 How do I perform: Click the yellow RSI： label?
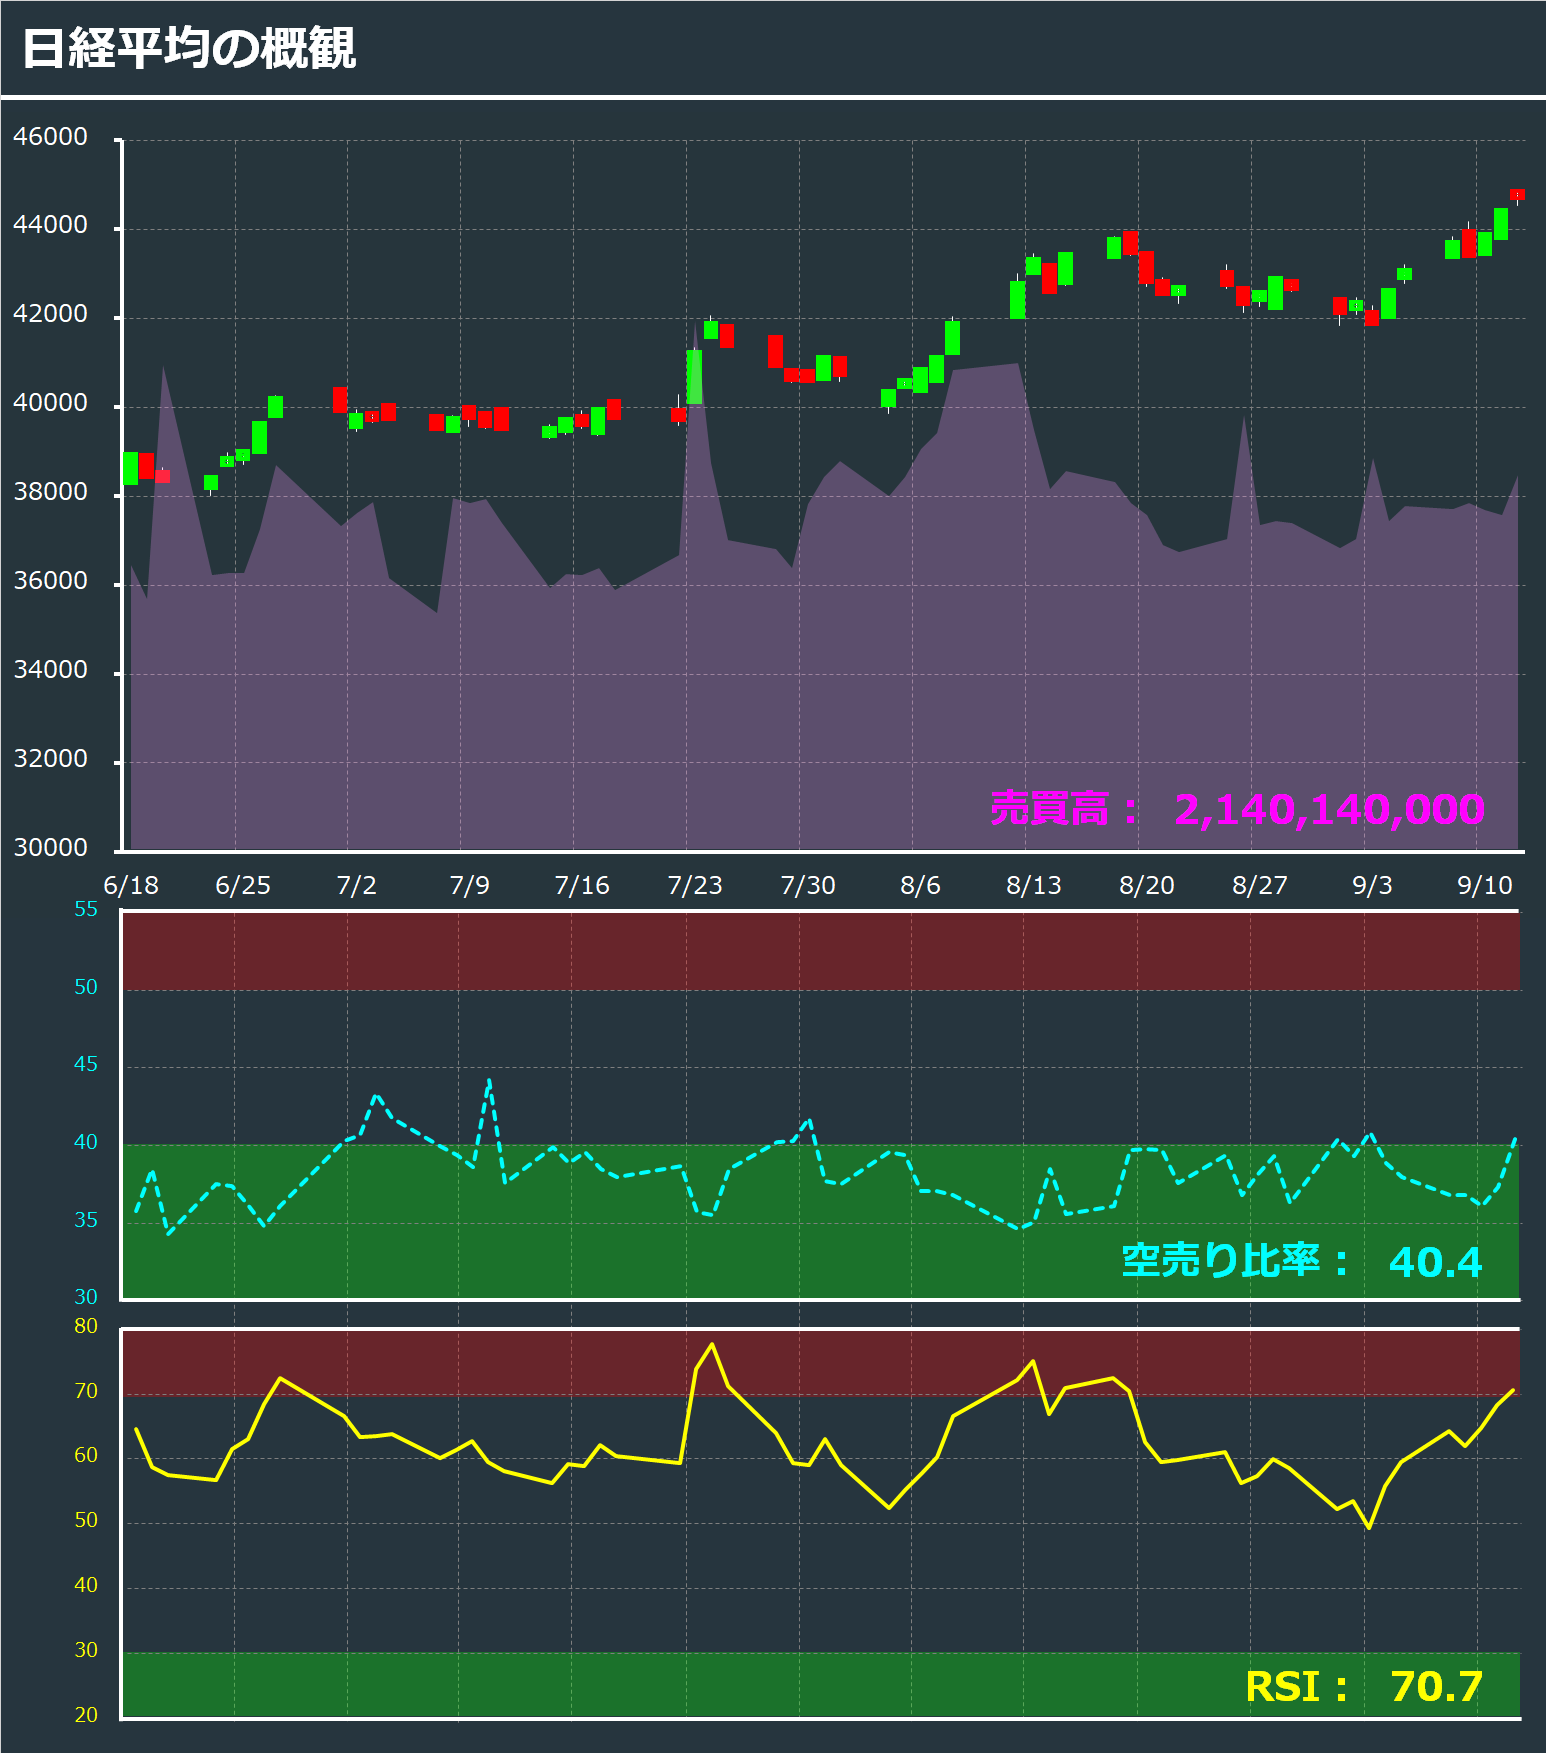pyautogui.click(x=1298, y=1687)
